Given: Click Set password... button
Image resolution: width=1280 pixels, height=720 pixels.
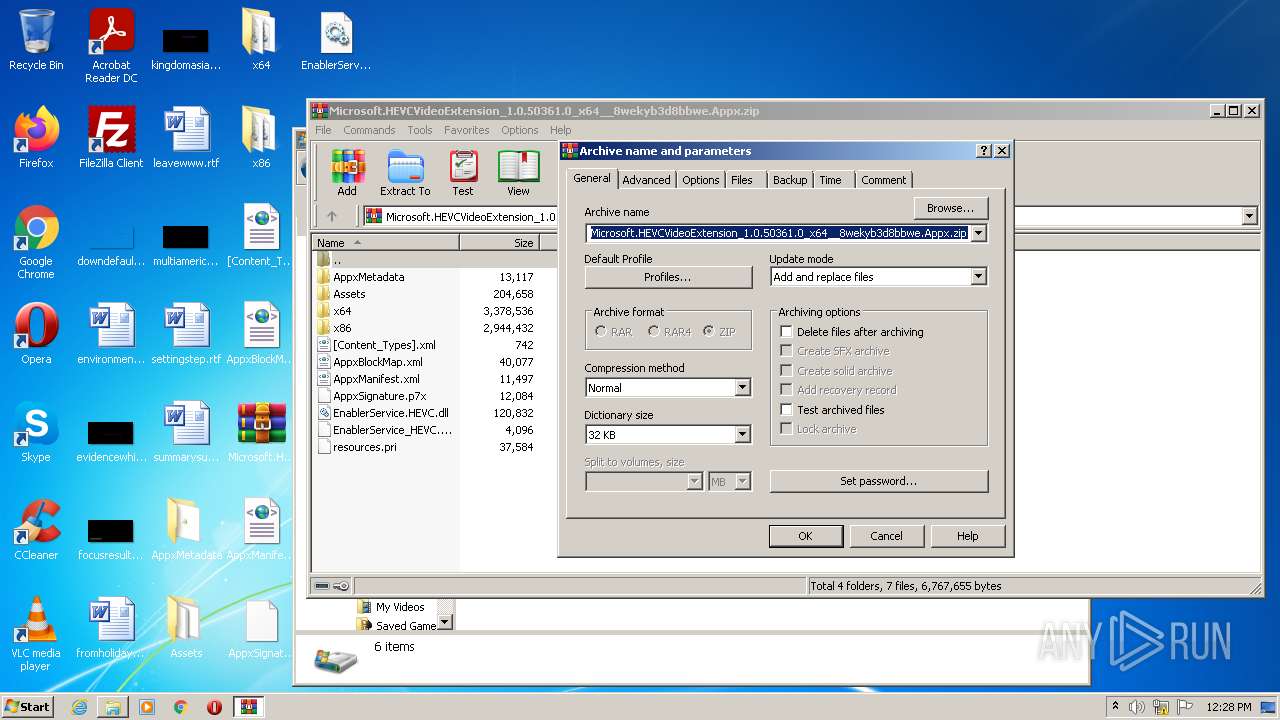Looking at the screenshot, I should [878, 481].
